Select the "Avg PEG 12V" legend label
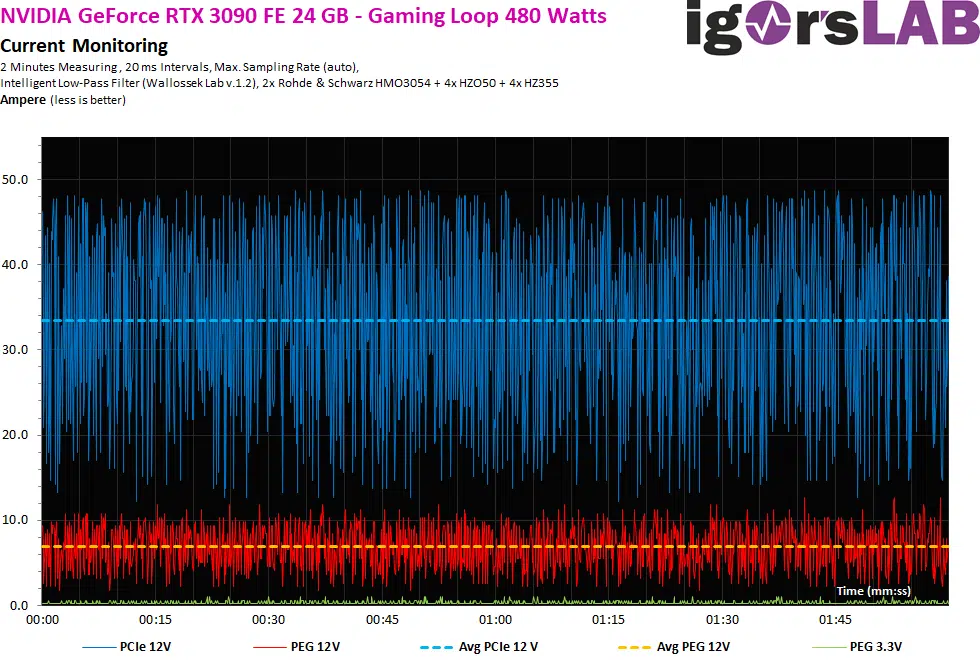 tap(693, 647)
